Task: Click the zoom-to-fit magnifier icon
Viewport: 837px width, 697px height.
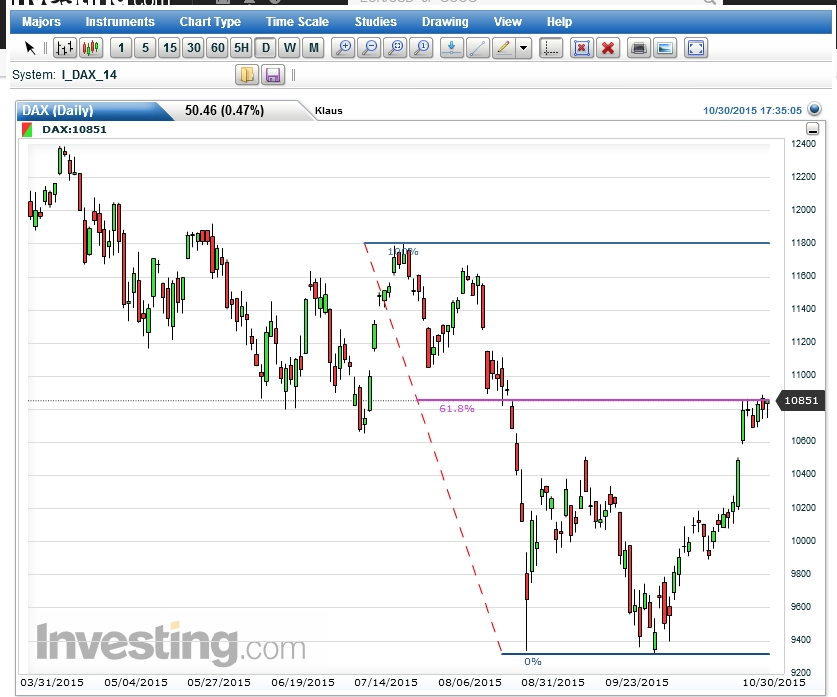Action: tap(396, 48)
